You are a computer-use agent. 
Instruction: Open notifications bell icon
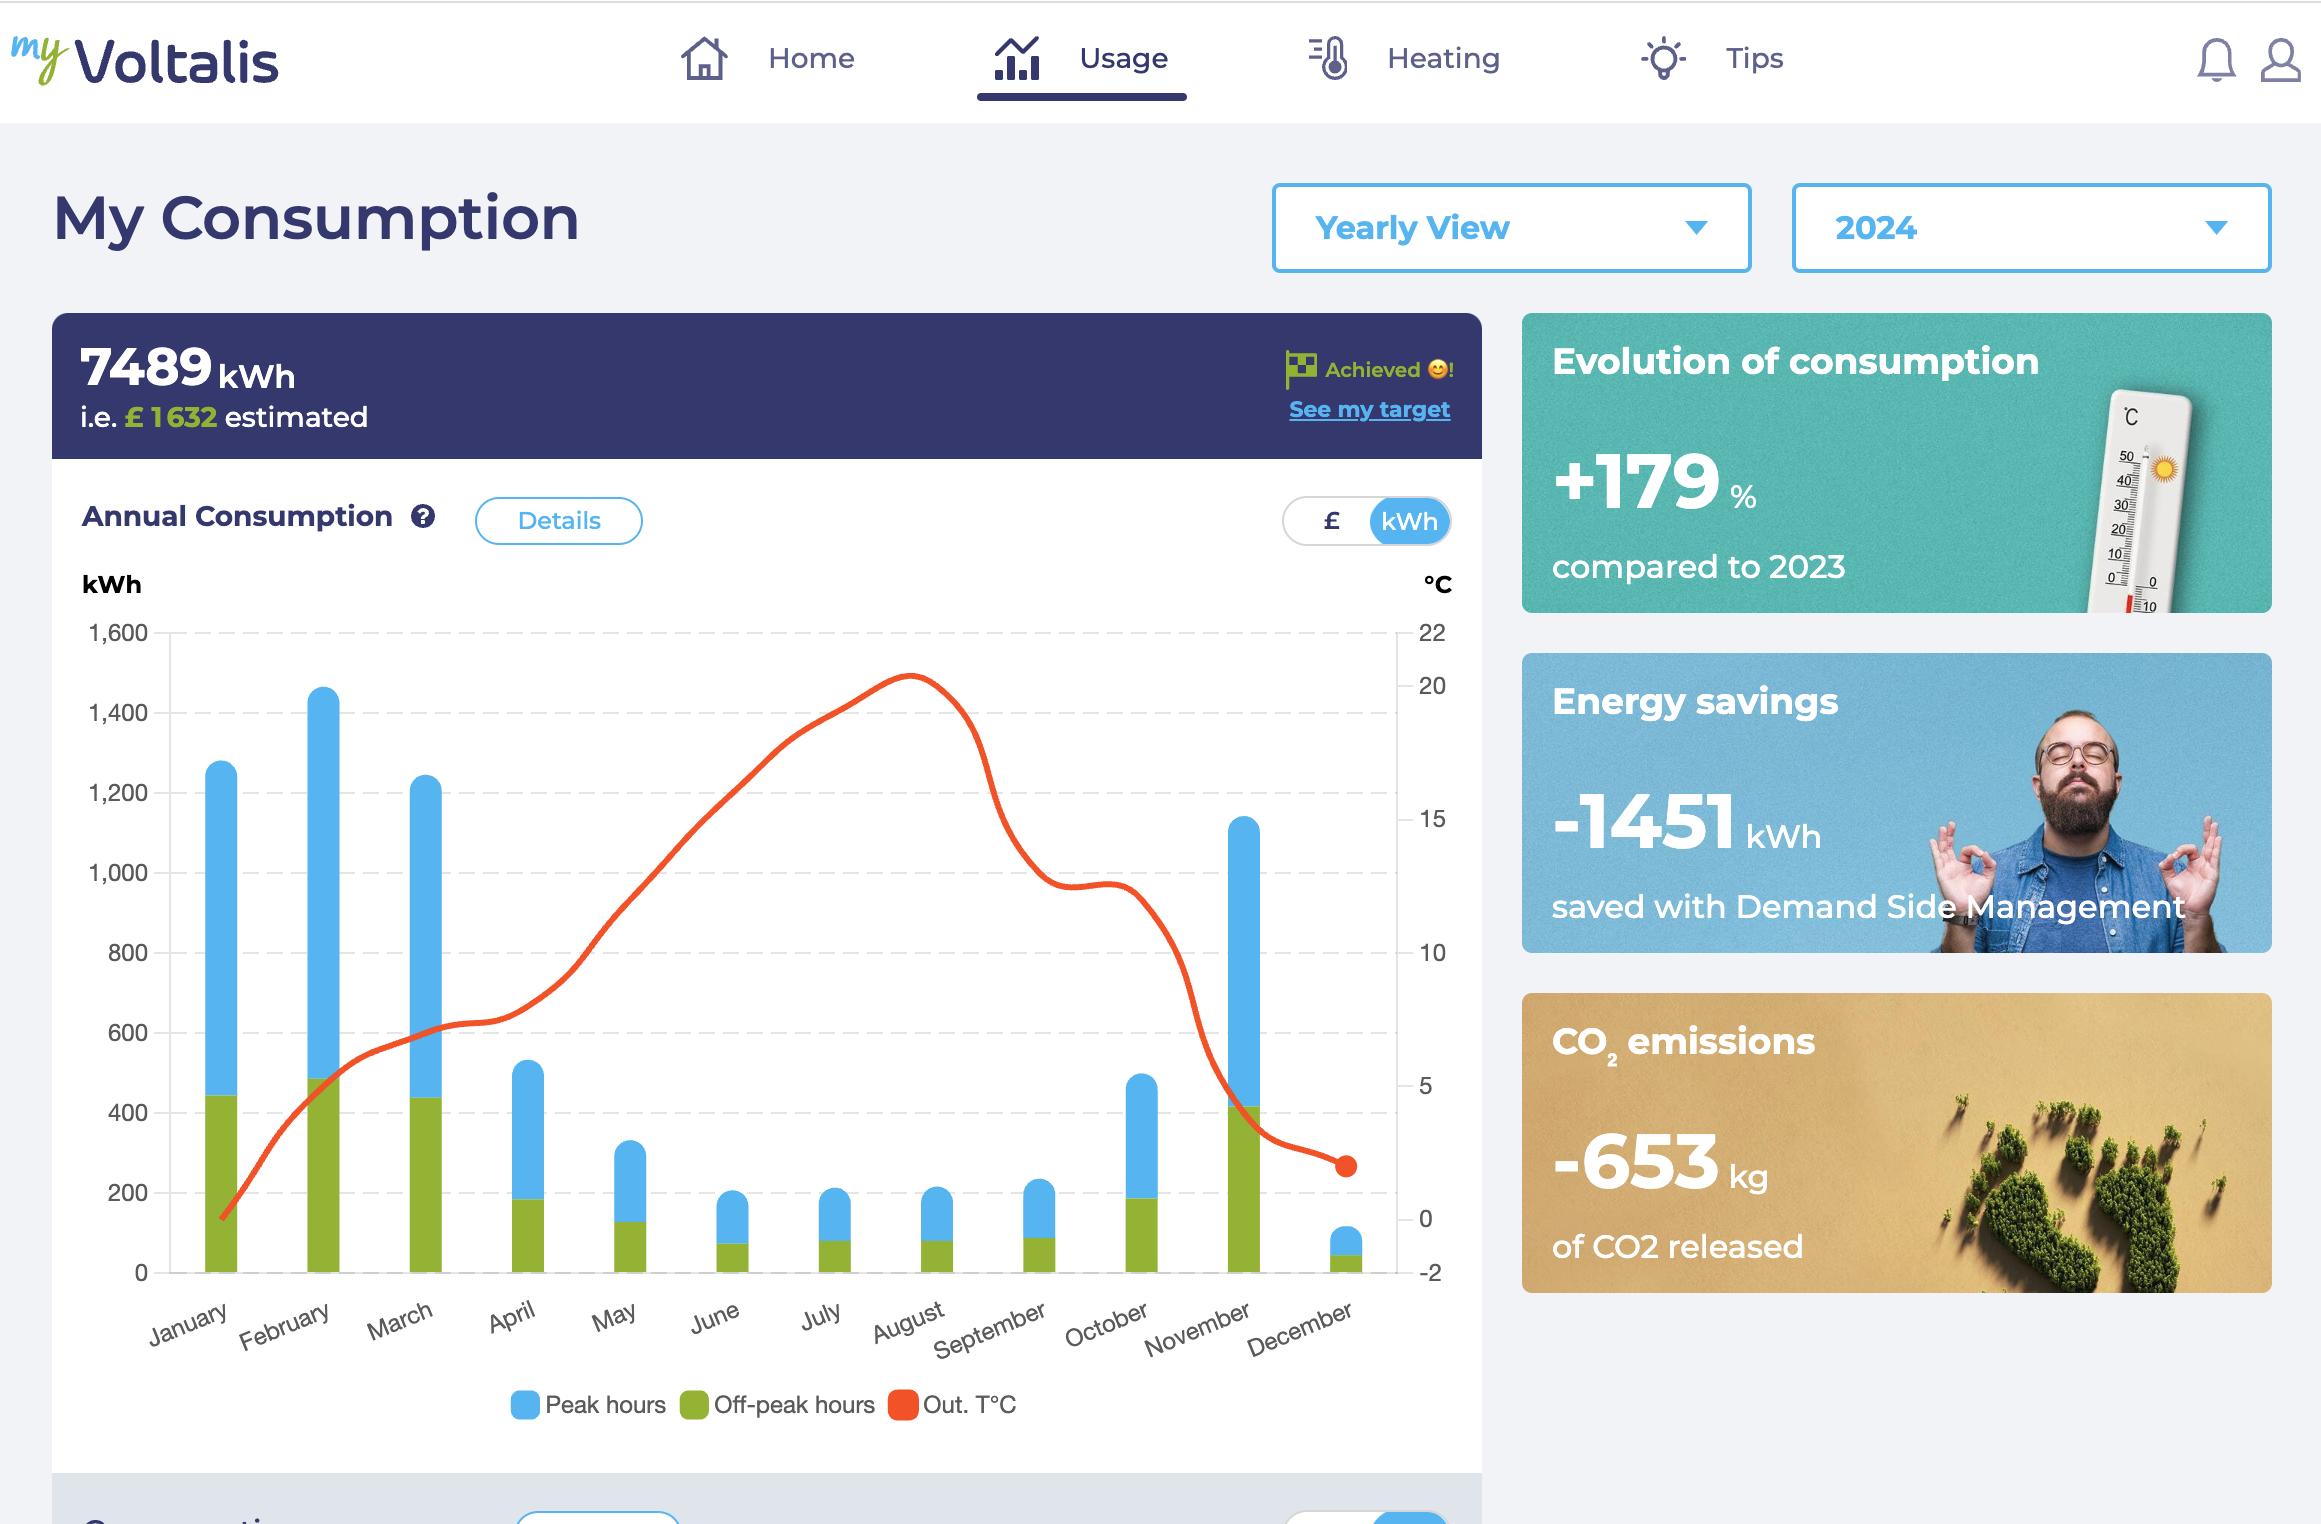click(x=2216, y=60)
